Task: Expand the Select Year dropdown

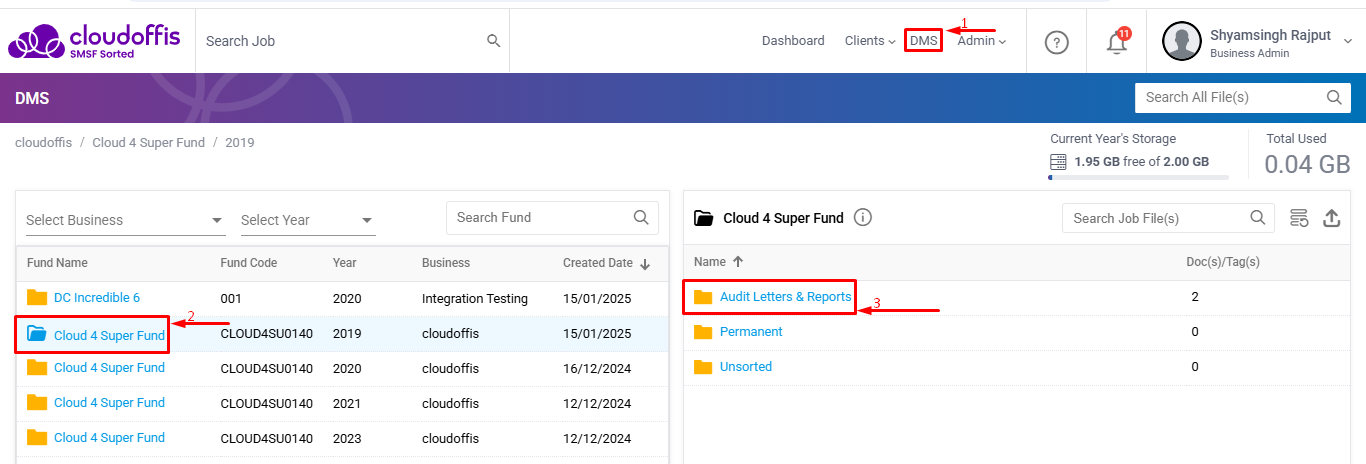Action: pyautogui.click(x=307, y=220)
